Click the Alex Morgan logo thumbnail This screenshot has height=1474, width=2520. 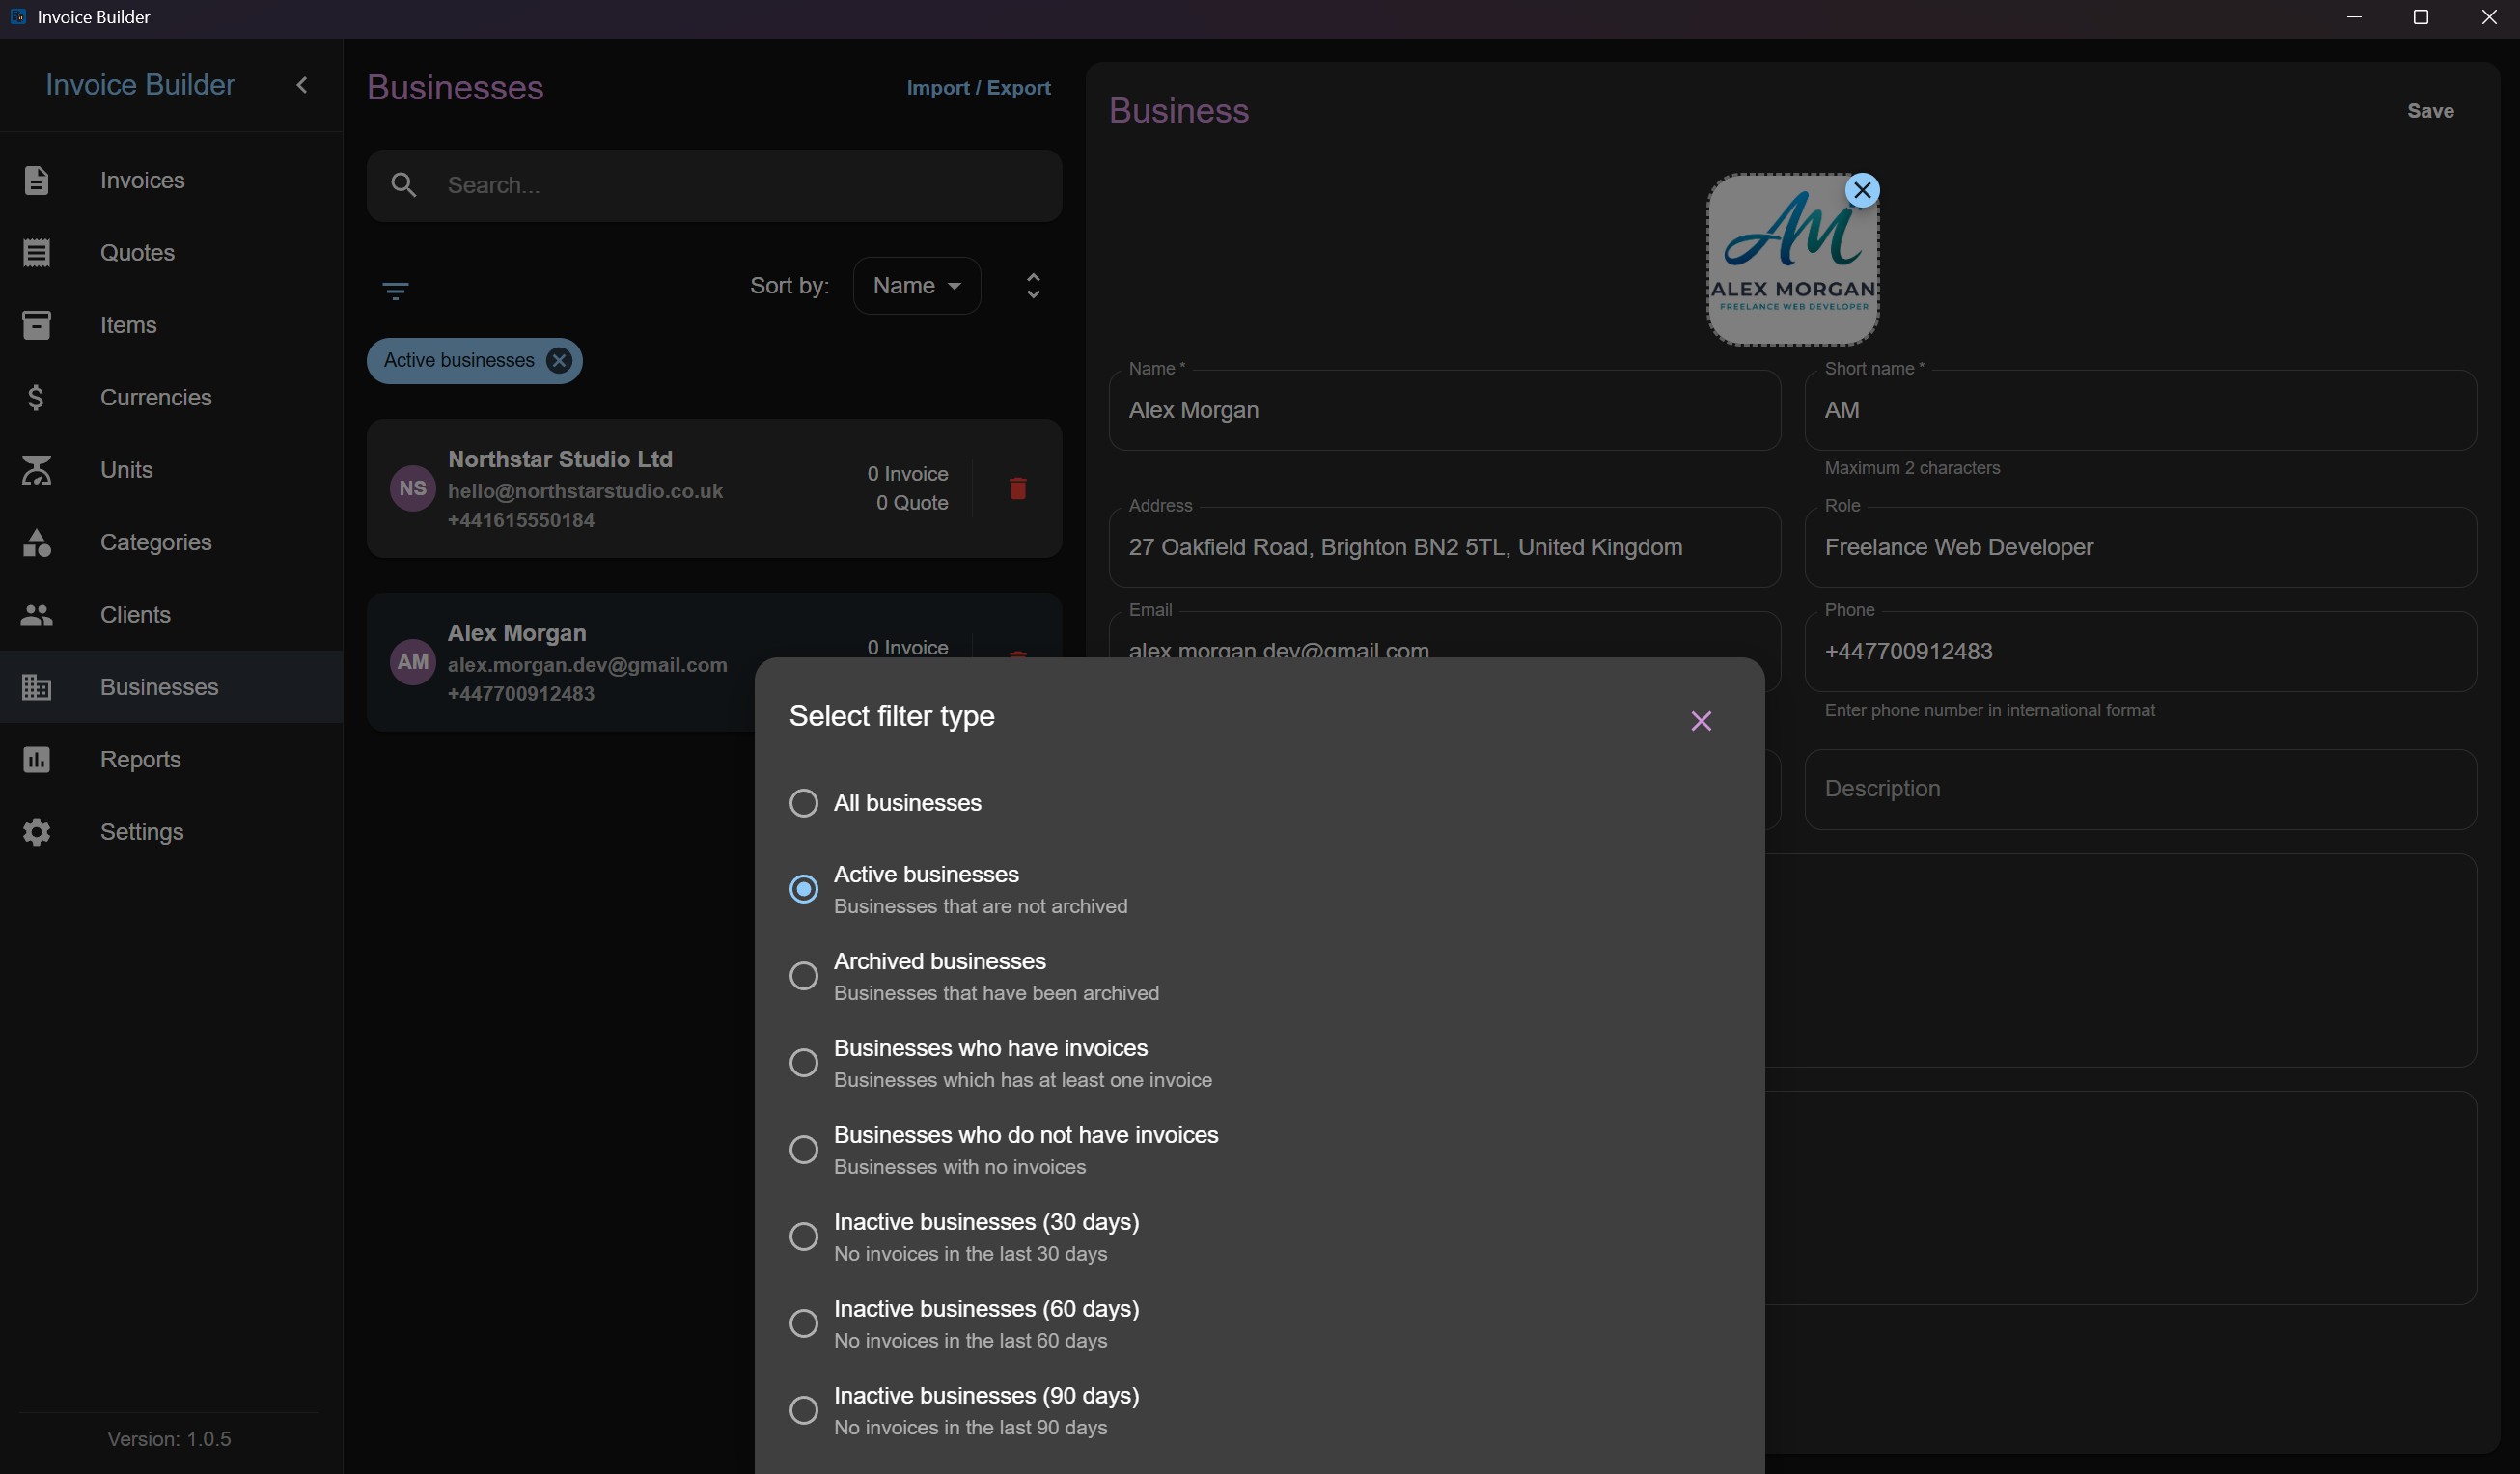tap(1792, 260)
